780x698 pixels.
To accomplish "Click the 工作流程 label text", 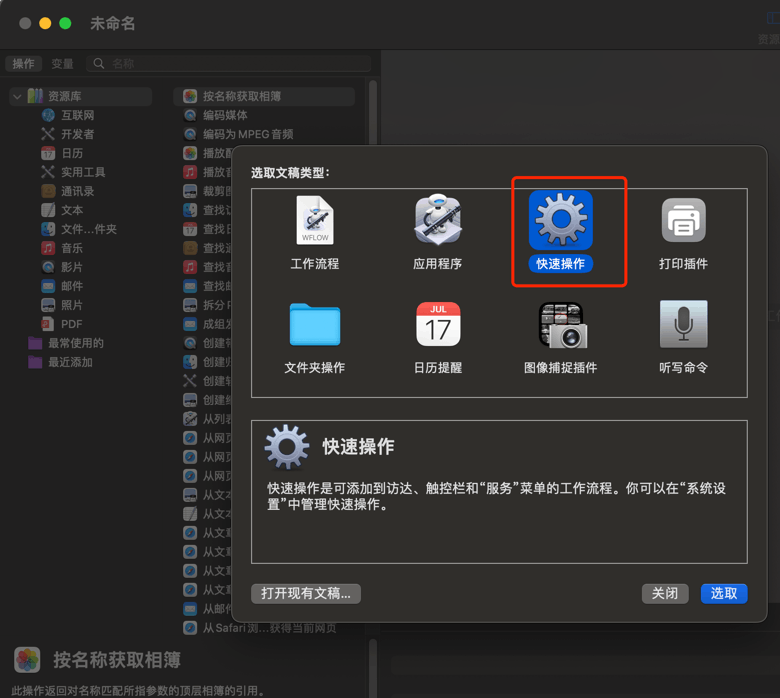I will click(315, 264).
